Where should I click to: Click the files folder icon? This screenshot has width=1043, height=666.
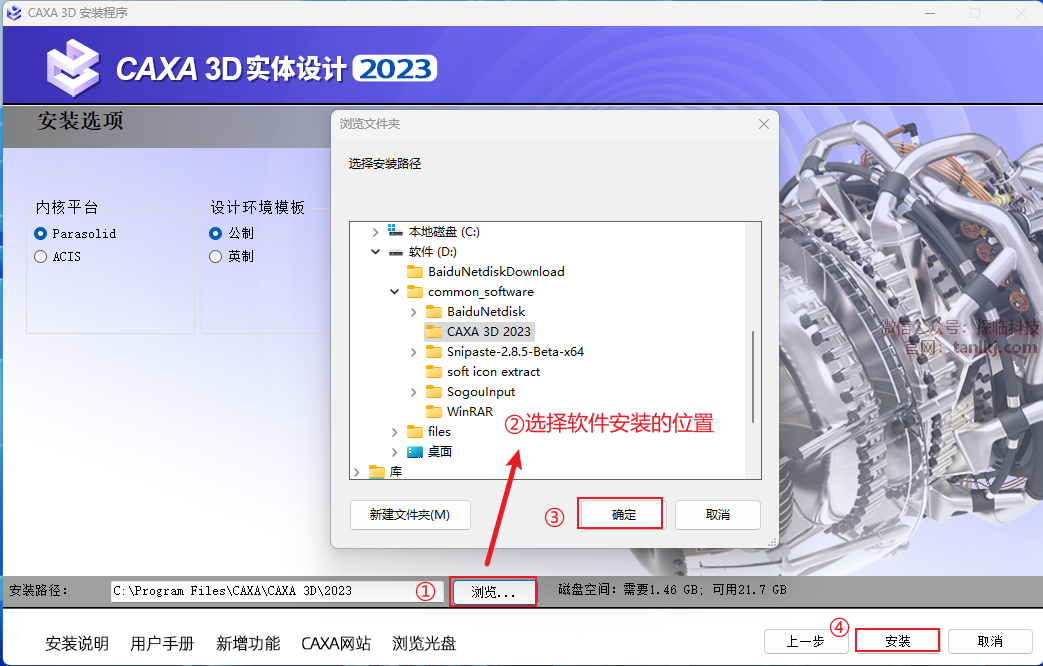coord(415,431)
